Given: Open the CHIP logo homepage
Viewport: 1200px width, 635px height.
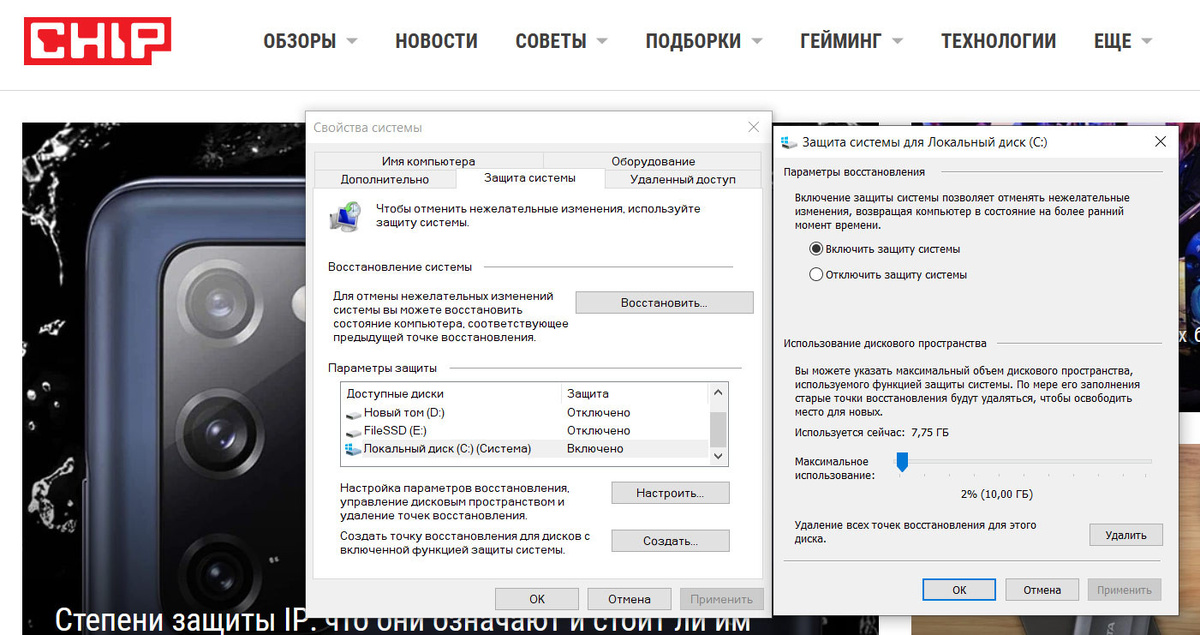Looking at the screenshot, I should (x=97, y=41).
